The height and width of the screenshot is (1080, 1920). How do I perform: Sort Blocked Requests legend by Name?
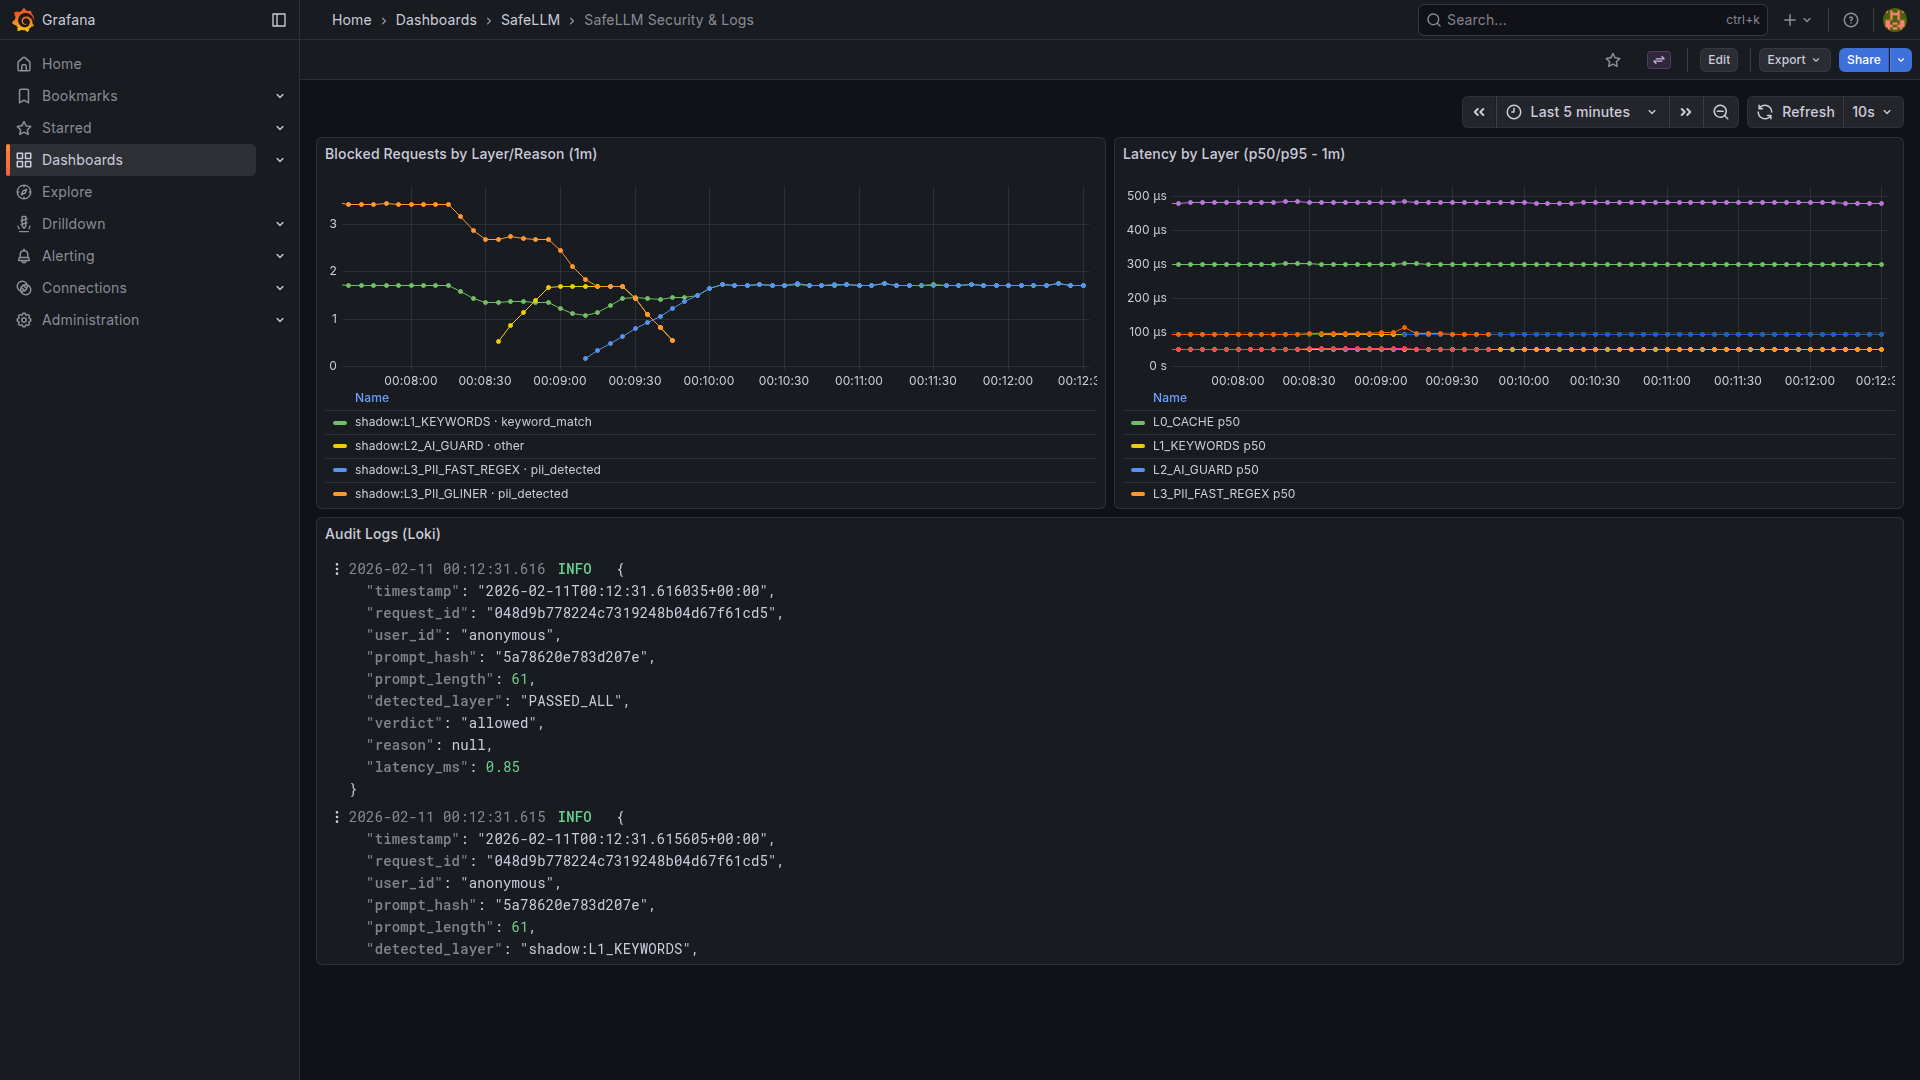coord(372,398)
